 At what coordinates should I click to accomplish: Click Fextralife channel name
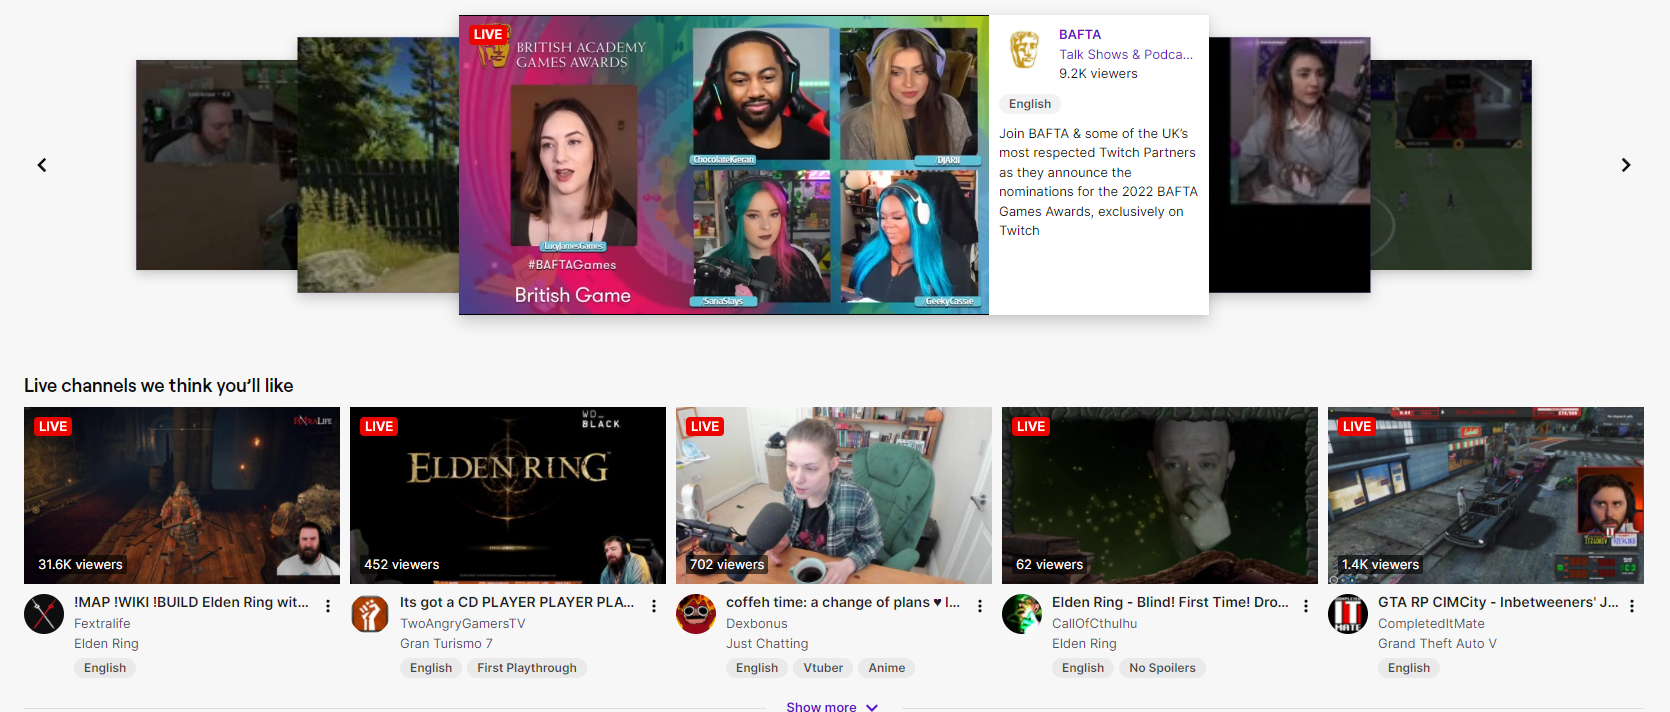(x=102, y=623)
